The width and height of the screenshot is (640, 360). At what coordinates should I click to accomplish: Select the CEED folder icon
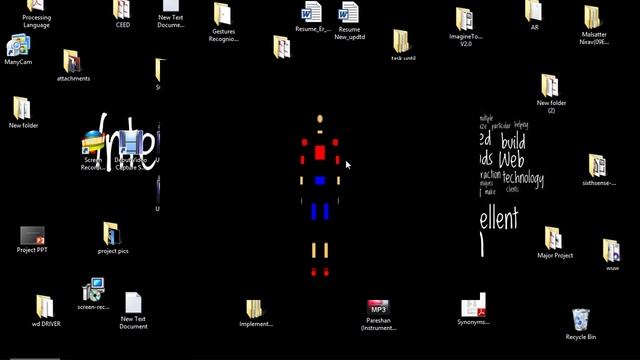click(x=122, y=9)
